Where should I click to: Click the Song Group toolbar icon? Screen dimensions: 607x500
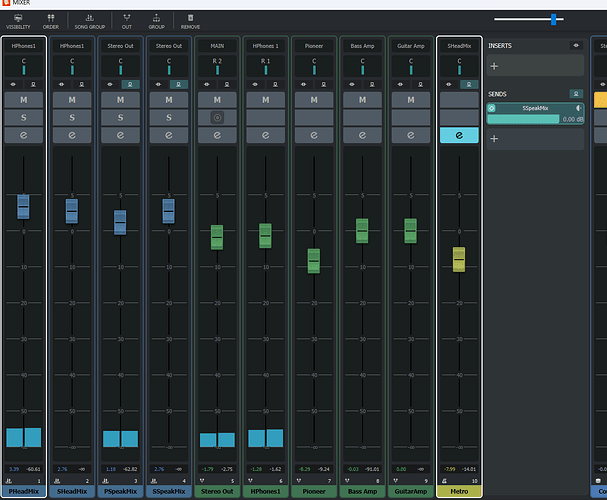[x=89, y=22]
